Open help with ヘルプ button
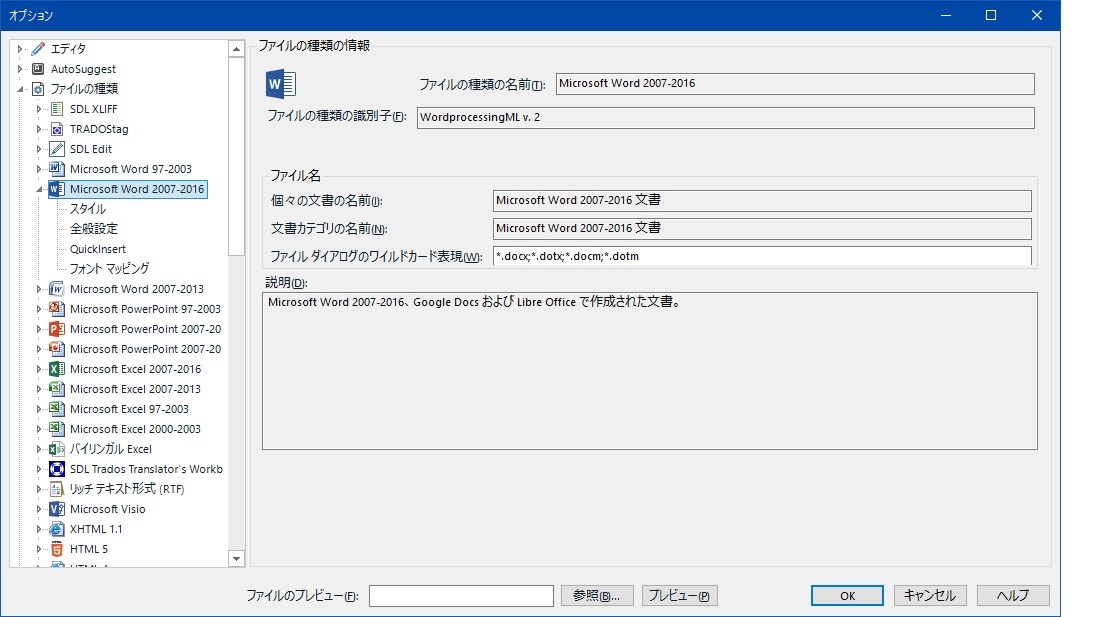The image size is (1119, 617). [1013, 595]
